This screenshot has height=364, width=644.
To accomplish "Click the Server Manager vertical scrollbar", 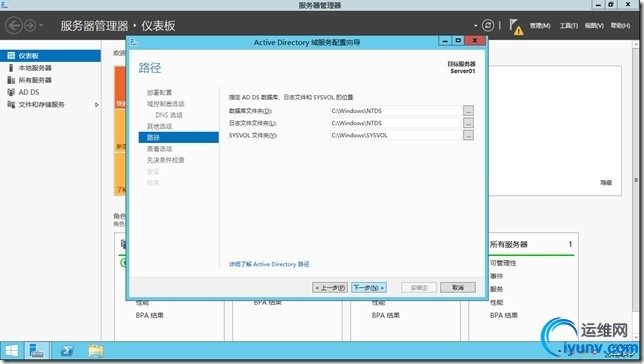I will point(636,181).
